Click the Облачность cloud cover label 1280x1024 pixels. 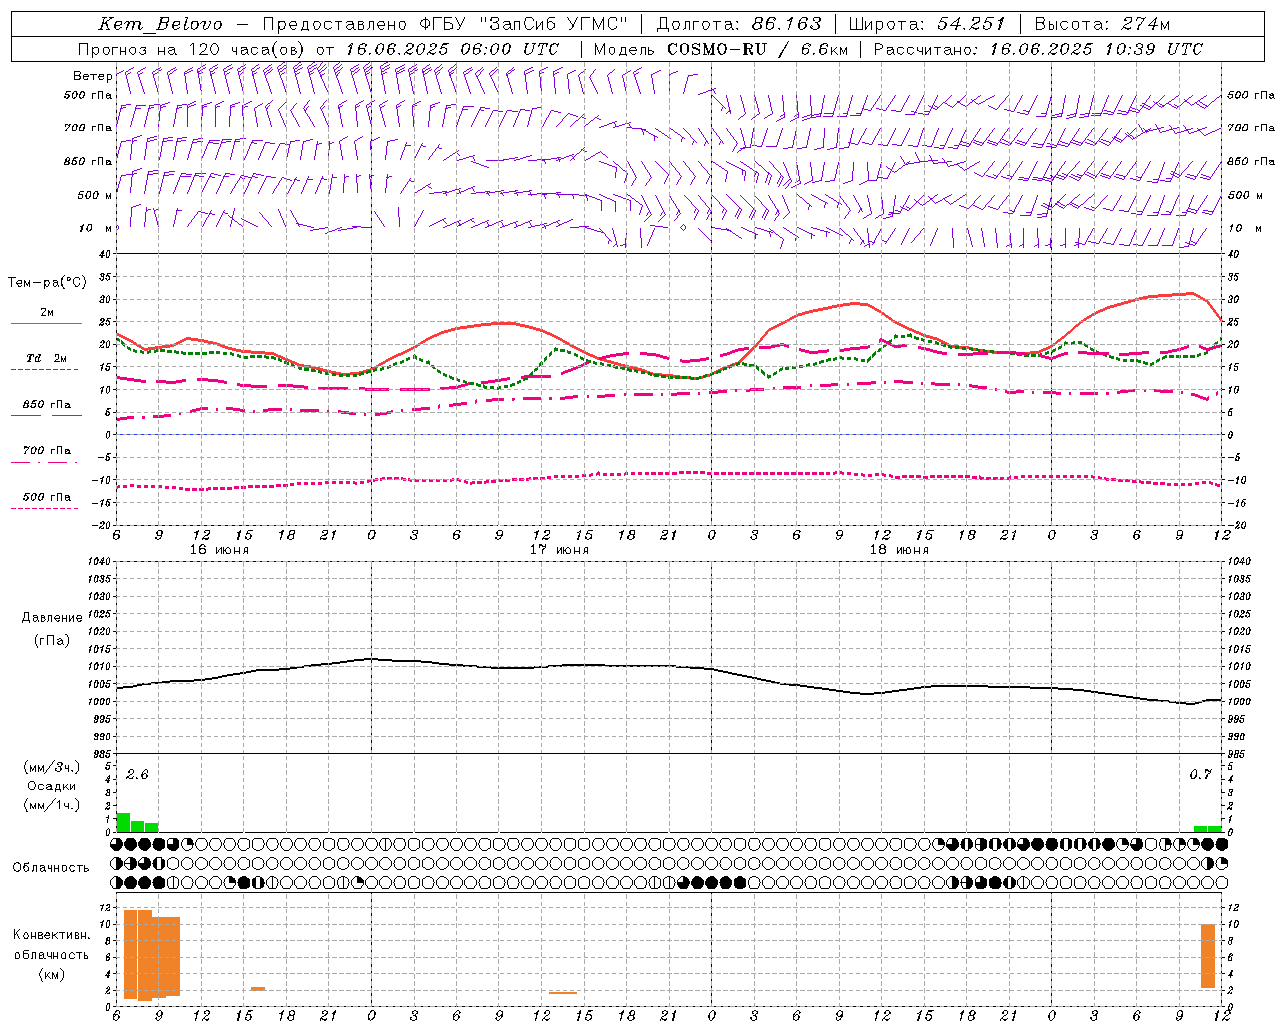tap(51, 868)
